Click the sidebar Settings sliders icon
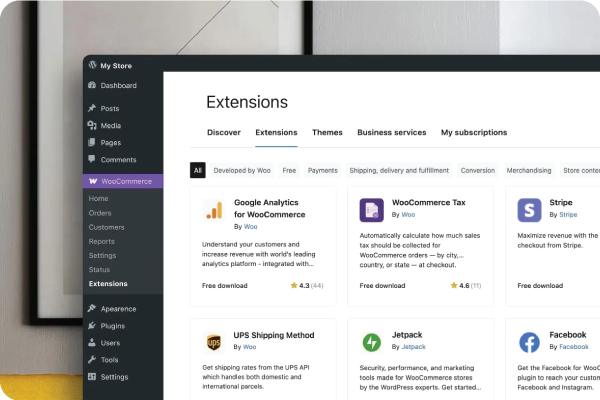This screenshot has height=400, width=600. pos(92,376)
